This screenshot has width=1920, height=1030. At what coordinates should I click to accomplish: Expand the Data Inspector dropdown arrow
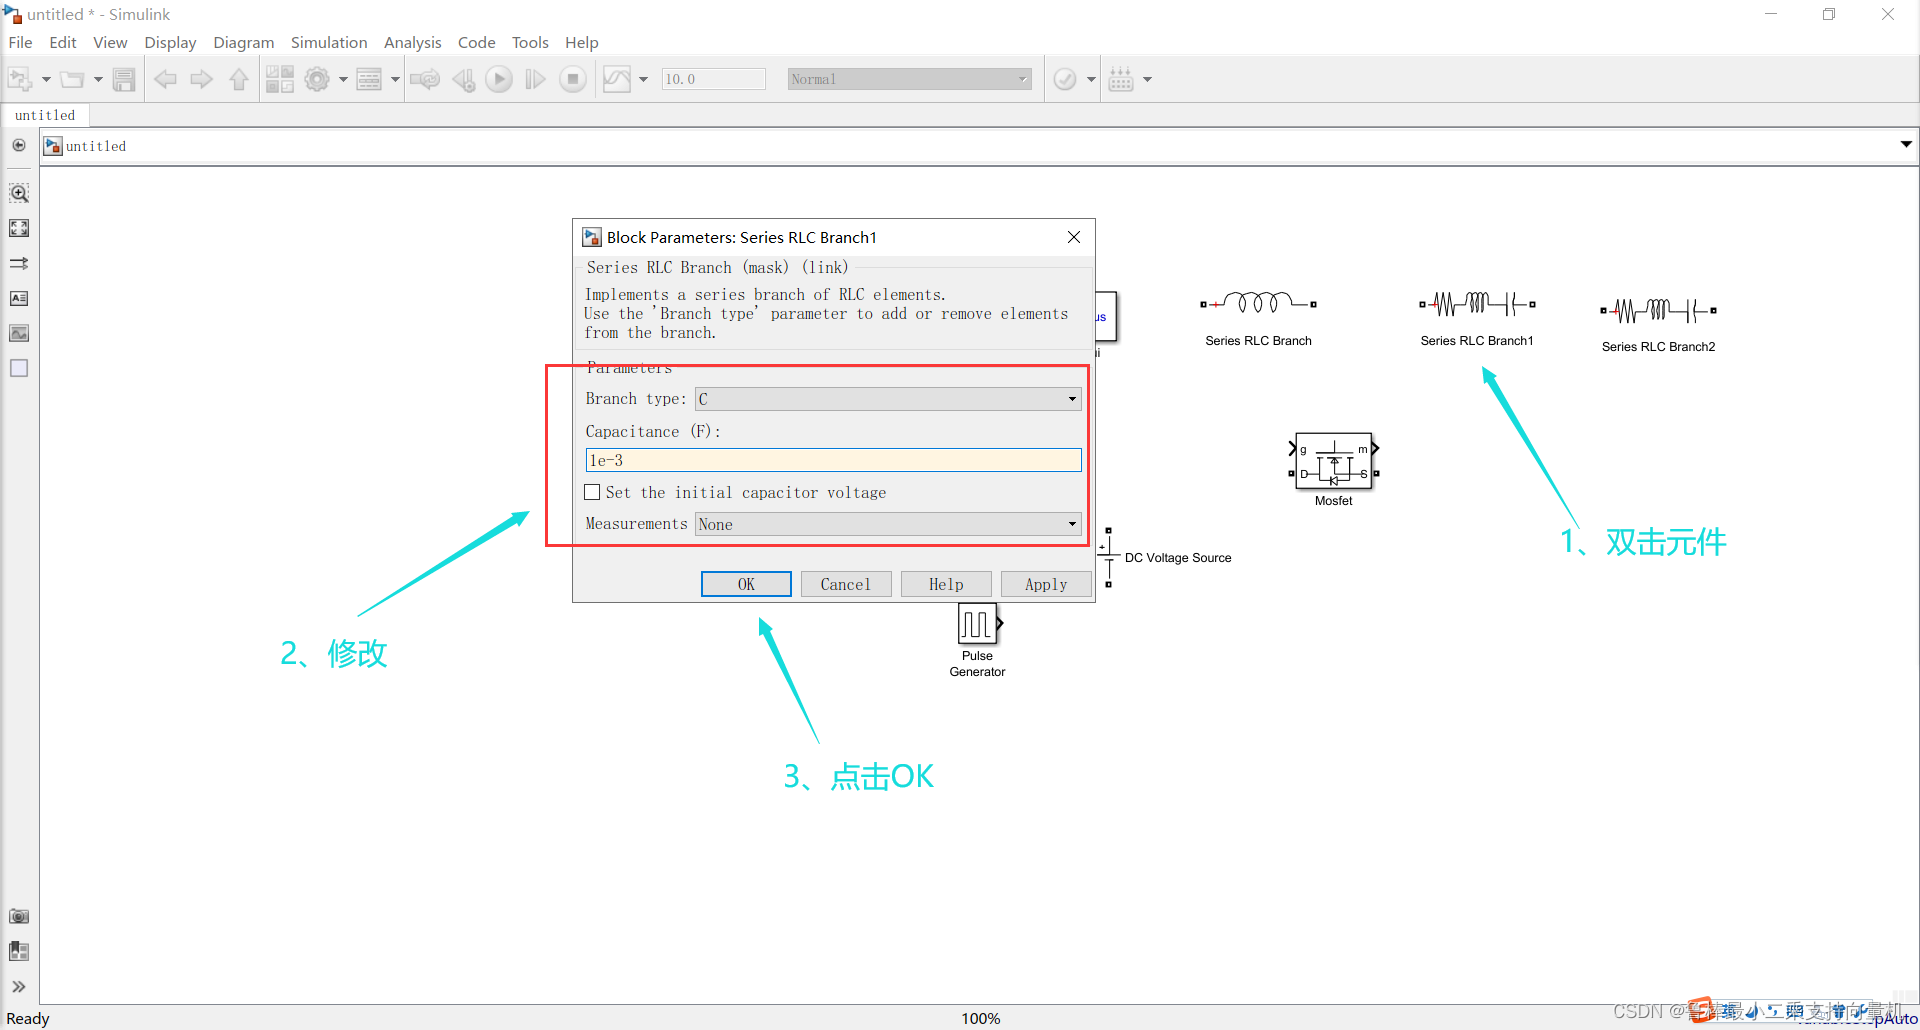[x=643, y=79]
